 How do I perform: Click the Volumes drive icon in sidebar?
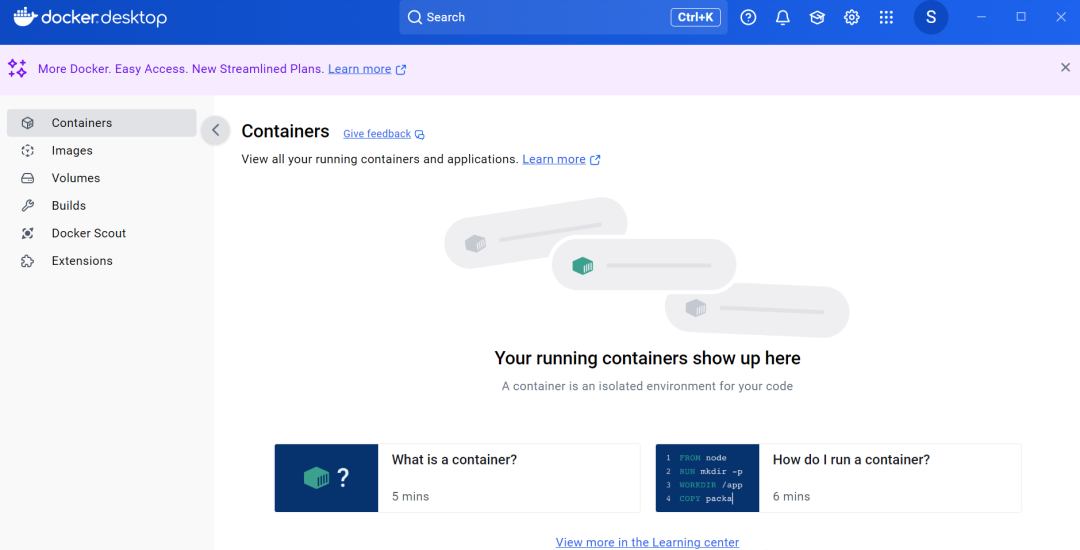[x=28, y=178]
